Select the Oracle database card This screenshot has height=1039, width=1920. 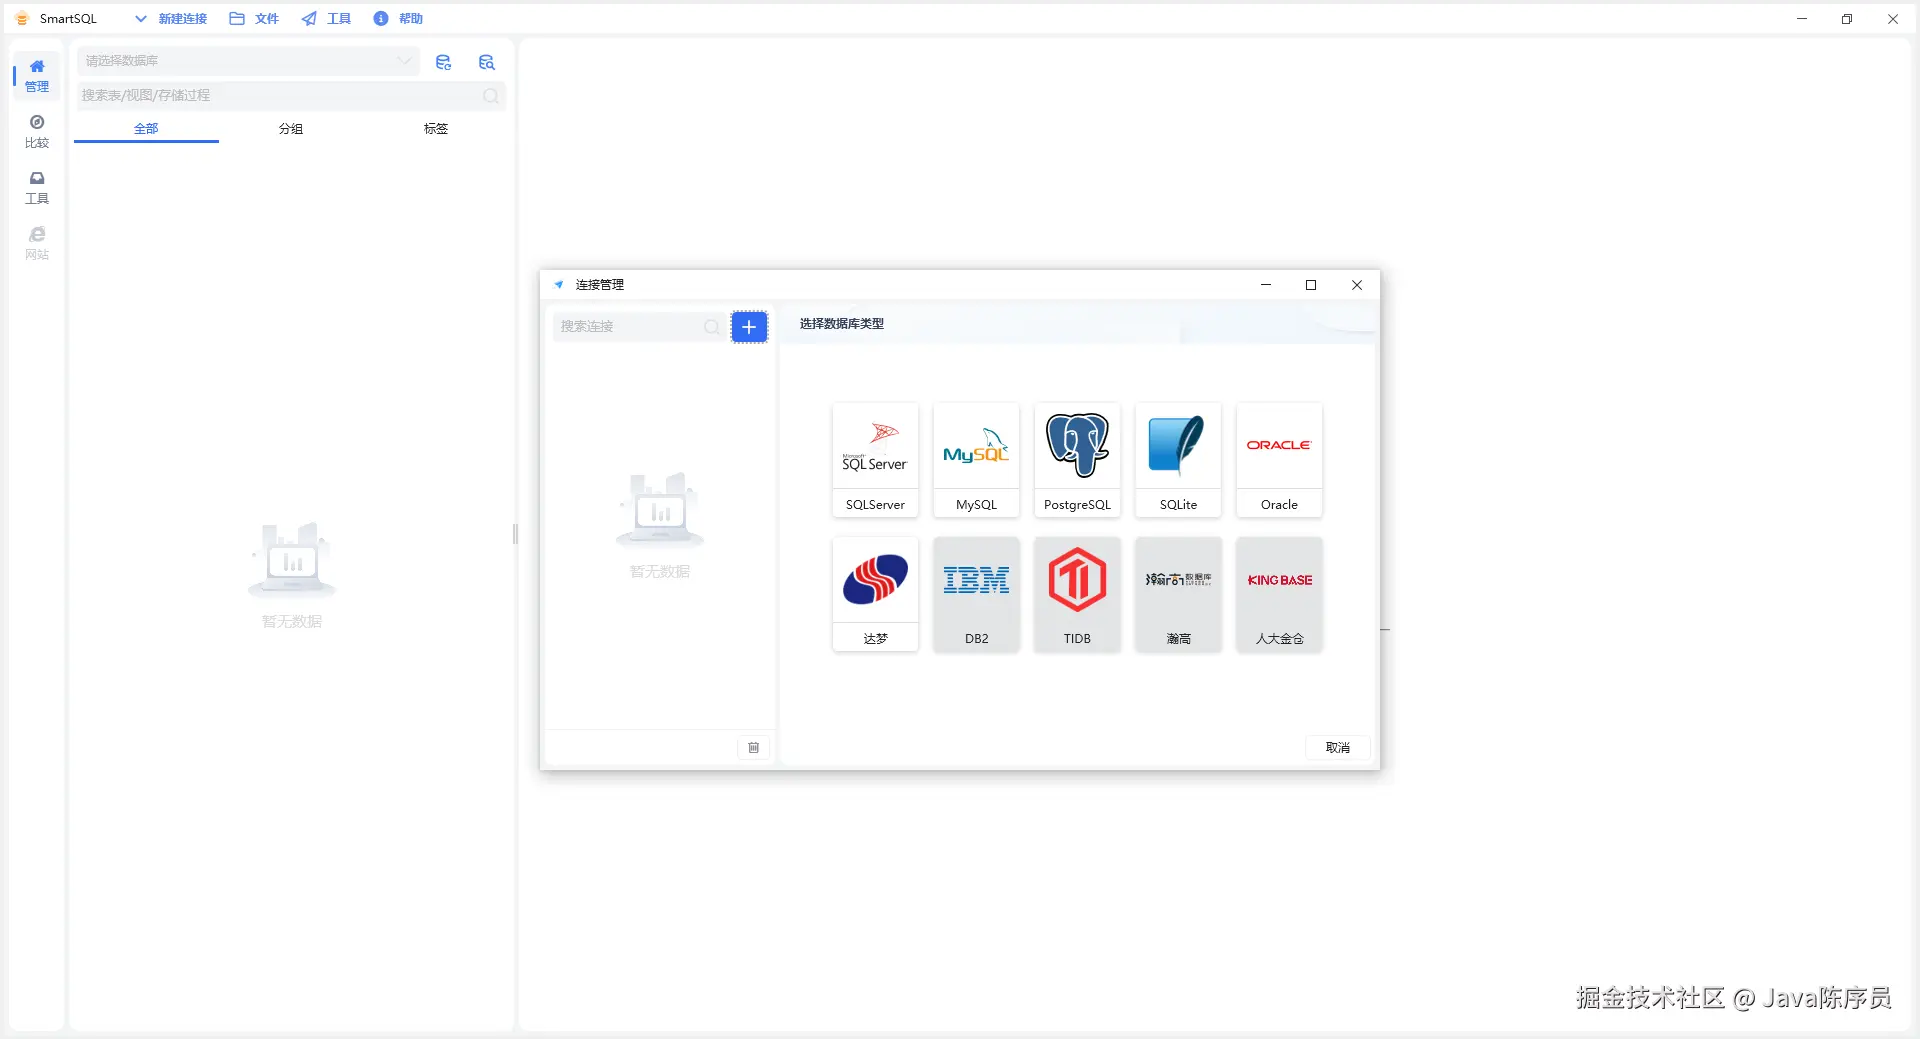click(1279, 460)
